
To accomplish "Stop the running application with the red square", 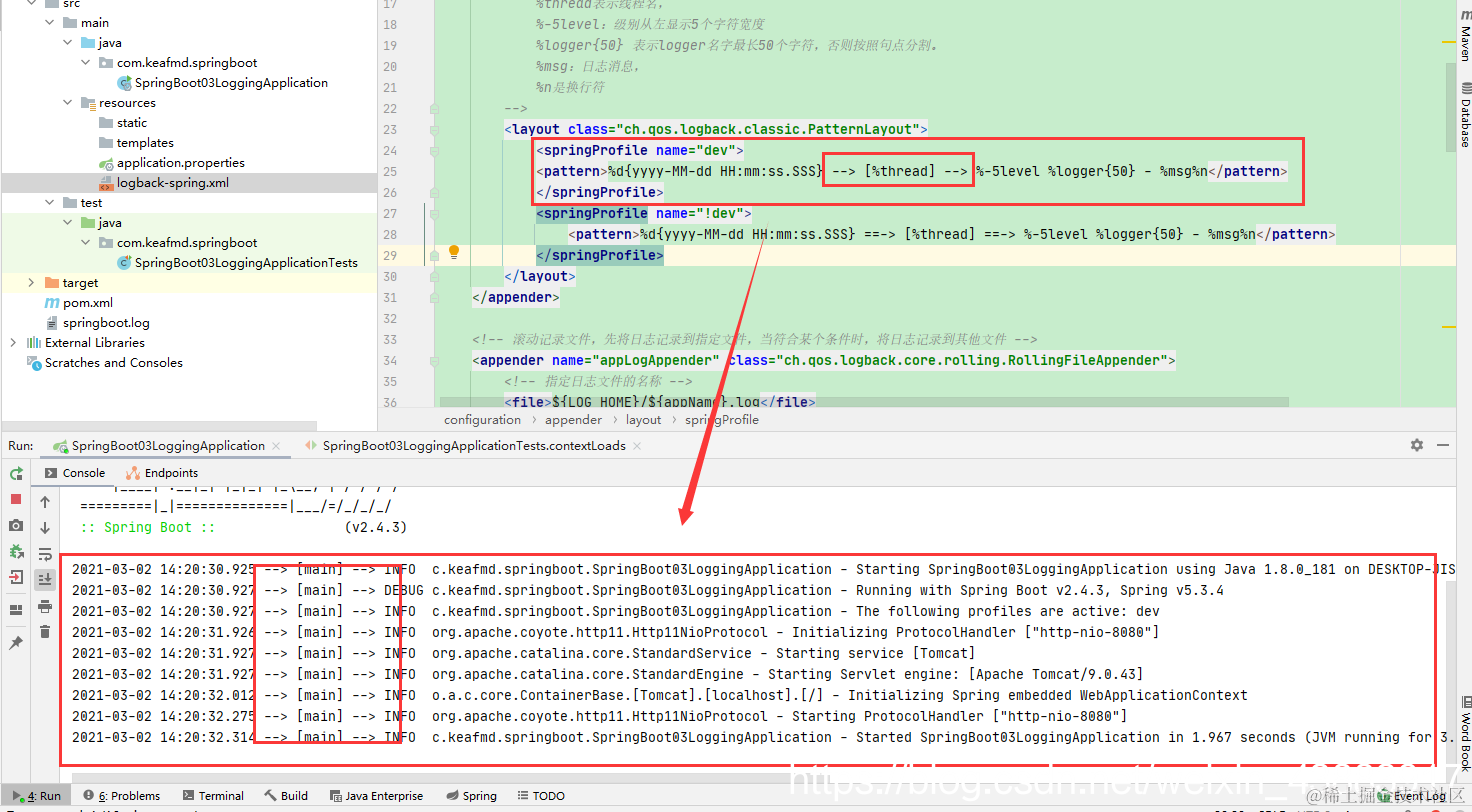I will click(16, 499).
